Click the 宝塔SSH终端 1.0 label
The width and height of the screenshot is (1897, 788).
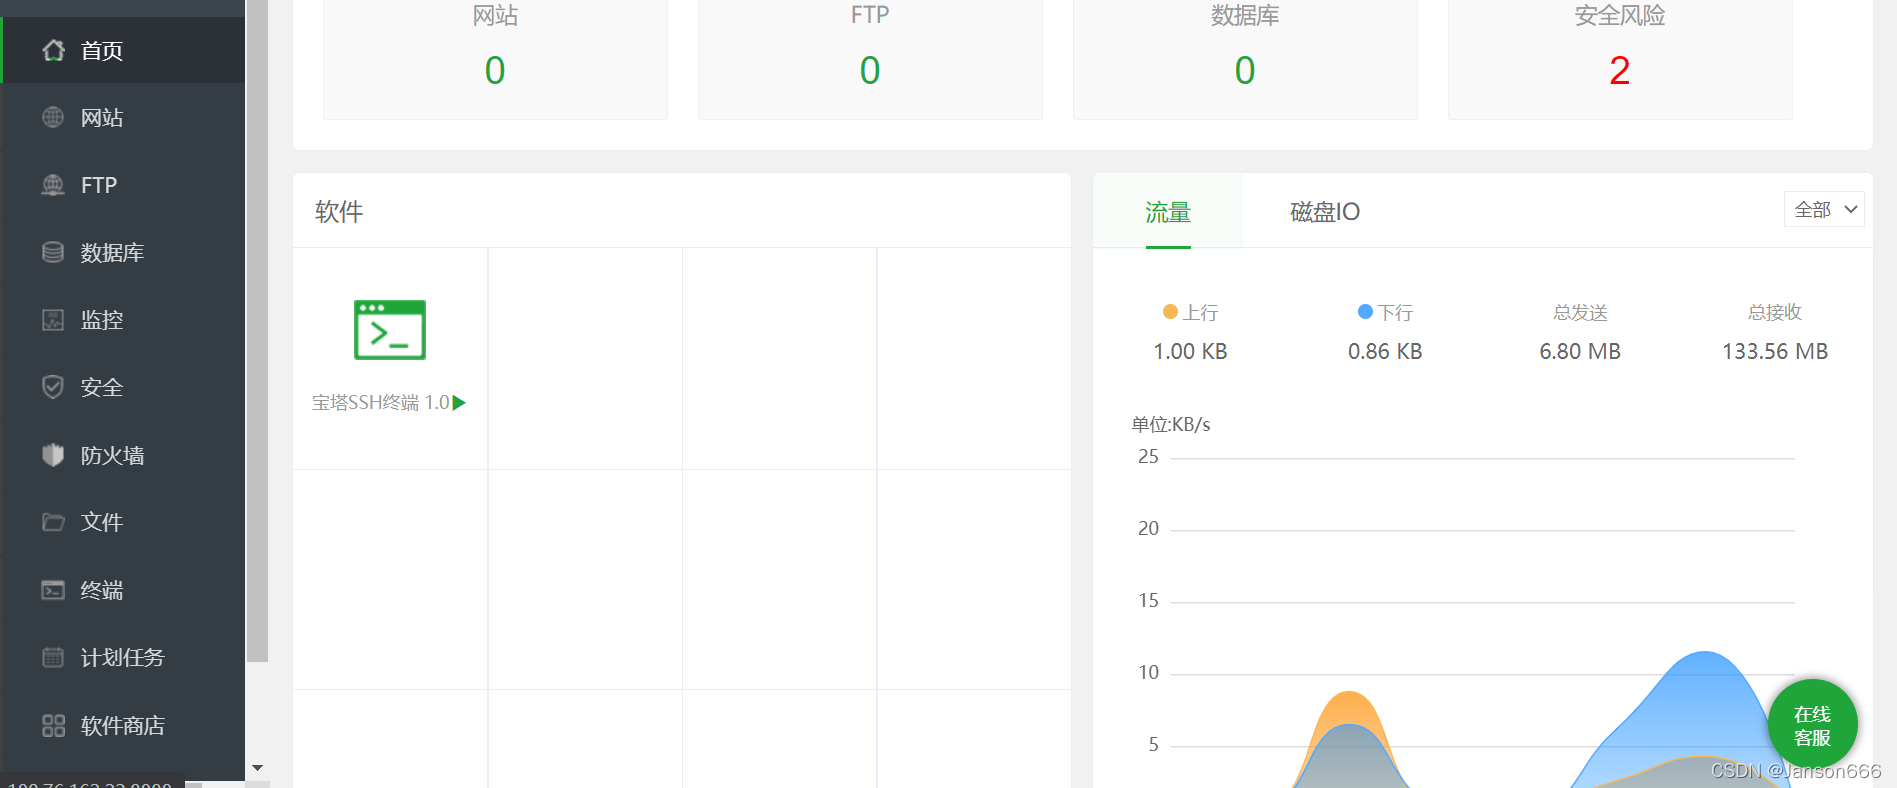[380, 403]
